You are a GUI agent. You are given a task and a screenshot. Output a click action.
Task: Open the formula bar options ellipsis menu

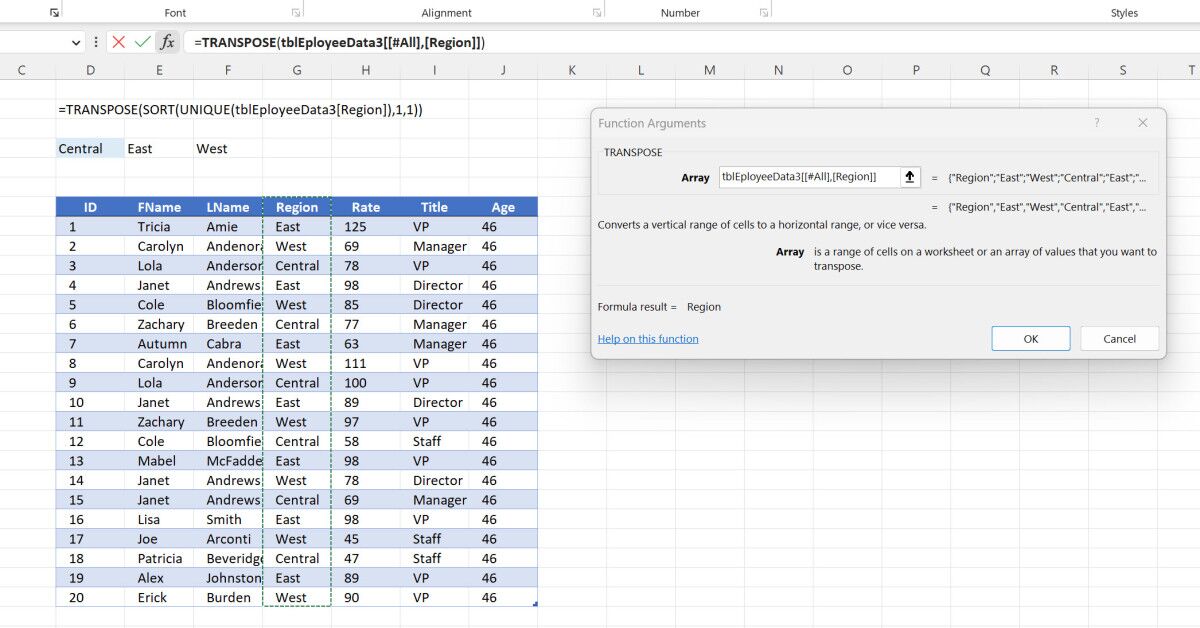[95, 42]
